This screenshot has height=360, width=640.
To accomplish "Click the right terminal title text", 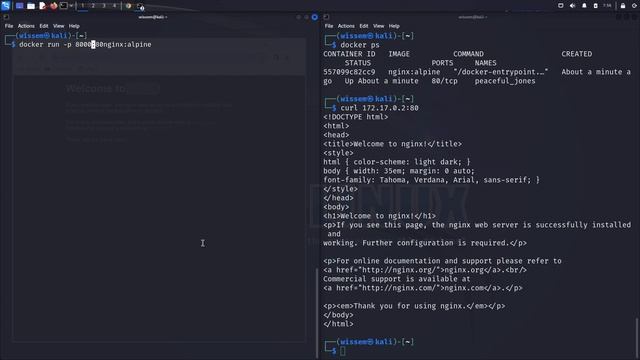I will point(473,17).
